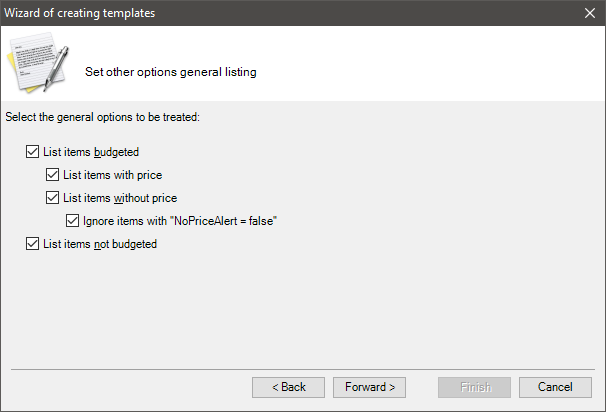Click the notepad and pen wizard icon
The image size is (606, 412).
[x=38, y=62]
